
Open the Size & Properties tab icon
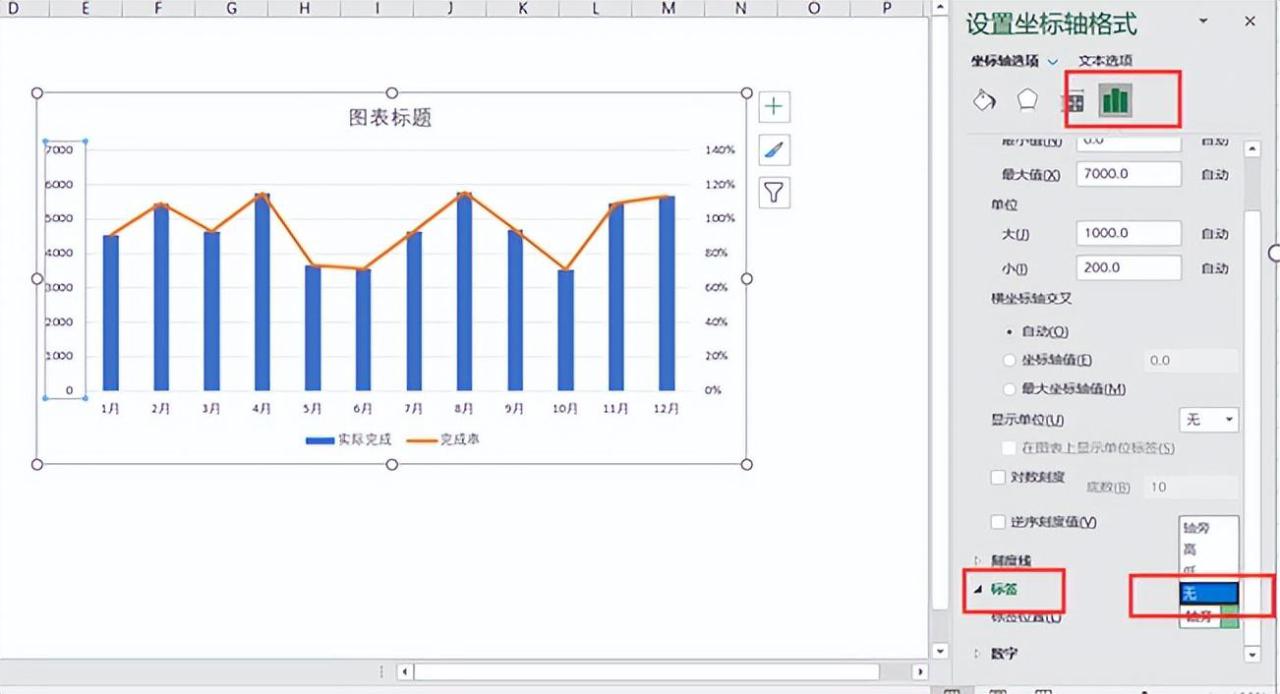coord(1073,101)
